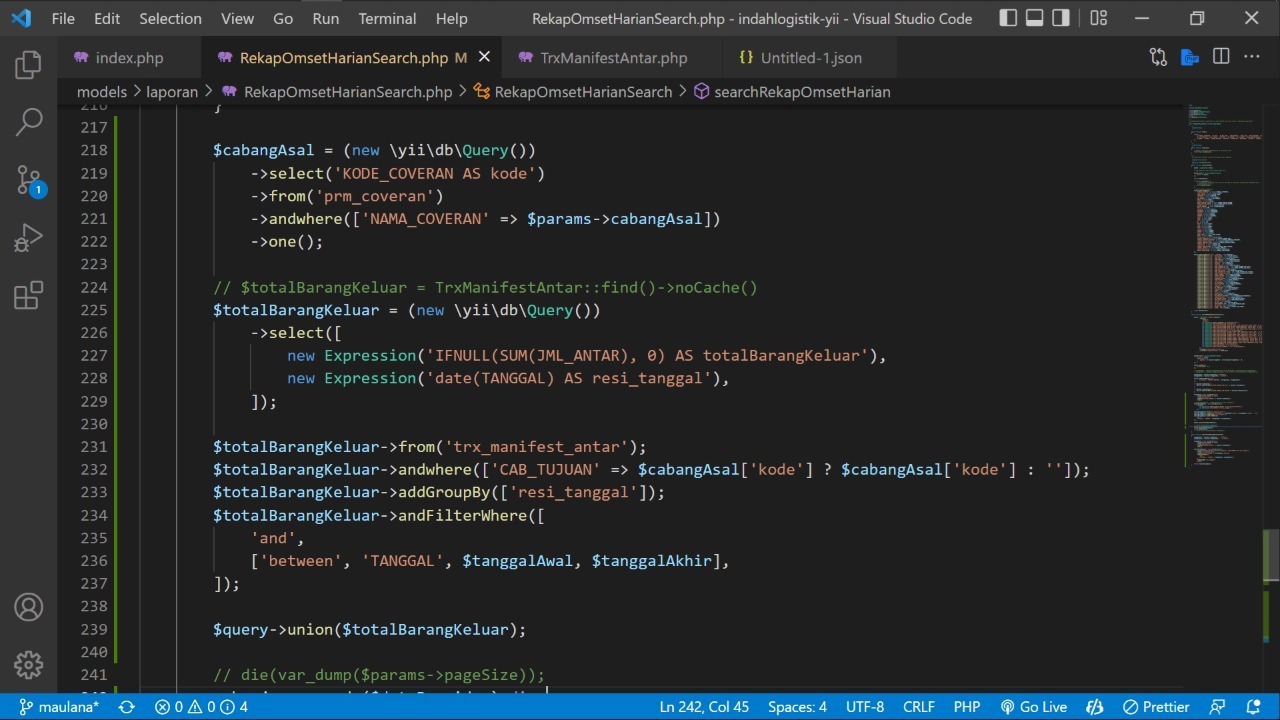Toggle the bottom panel visibility
The height and width of the screenshot is (720, 1280).
(1035, 18)
